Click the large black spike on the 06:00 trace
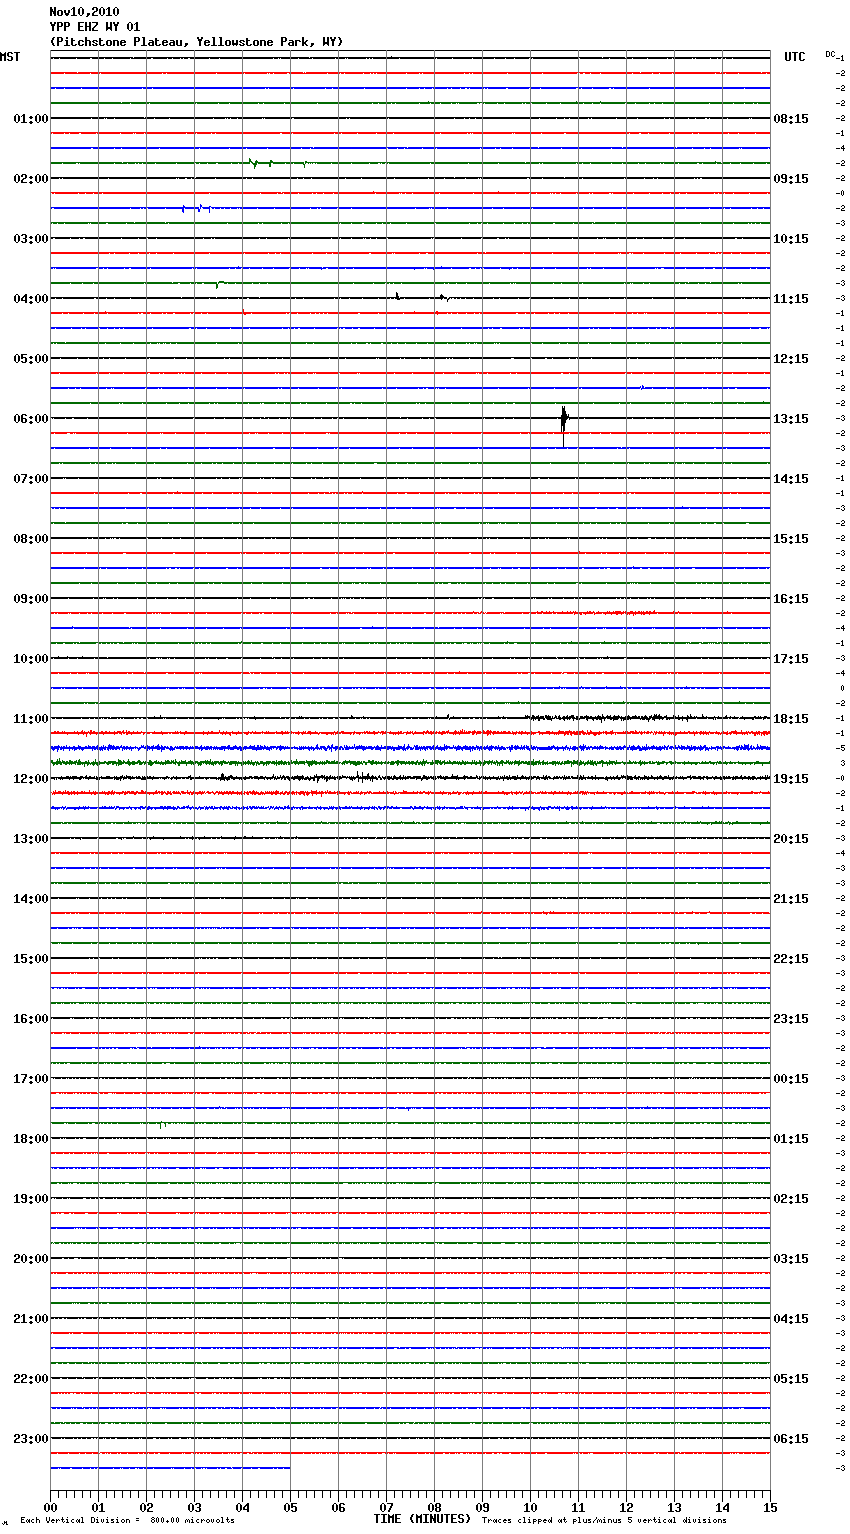850x1534 pixels. tap(564, 424)
